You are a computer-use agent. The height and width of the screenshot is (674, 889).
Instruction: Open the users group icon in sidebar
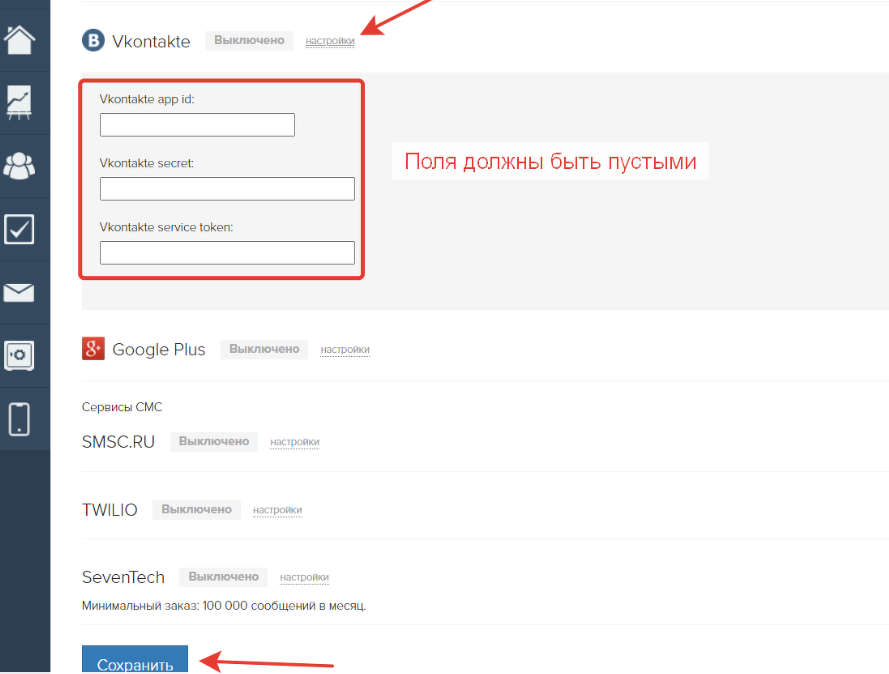(19, 166)
